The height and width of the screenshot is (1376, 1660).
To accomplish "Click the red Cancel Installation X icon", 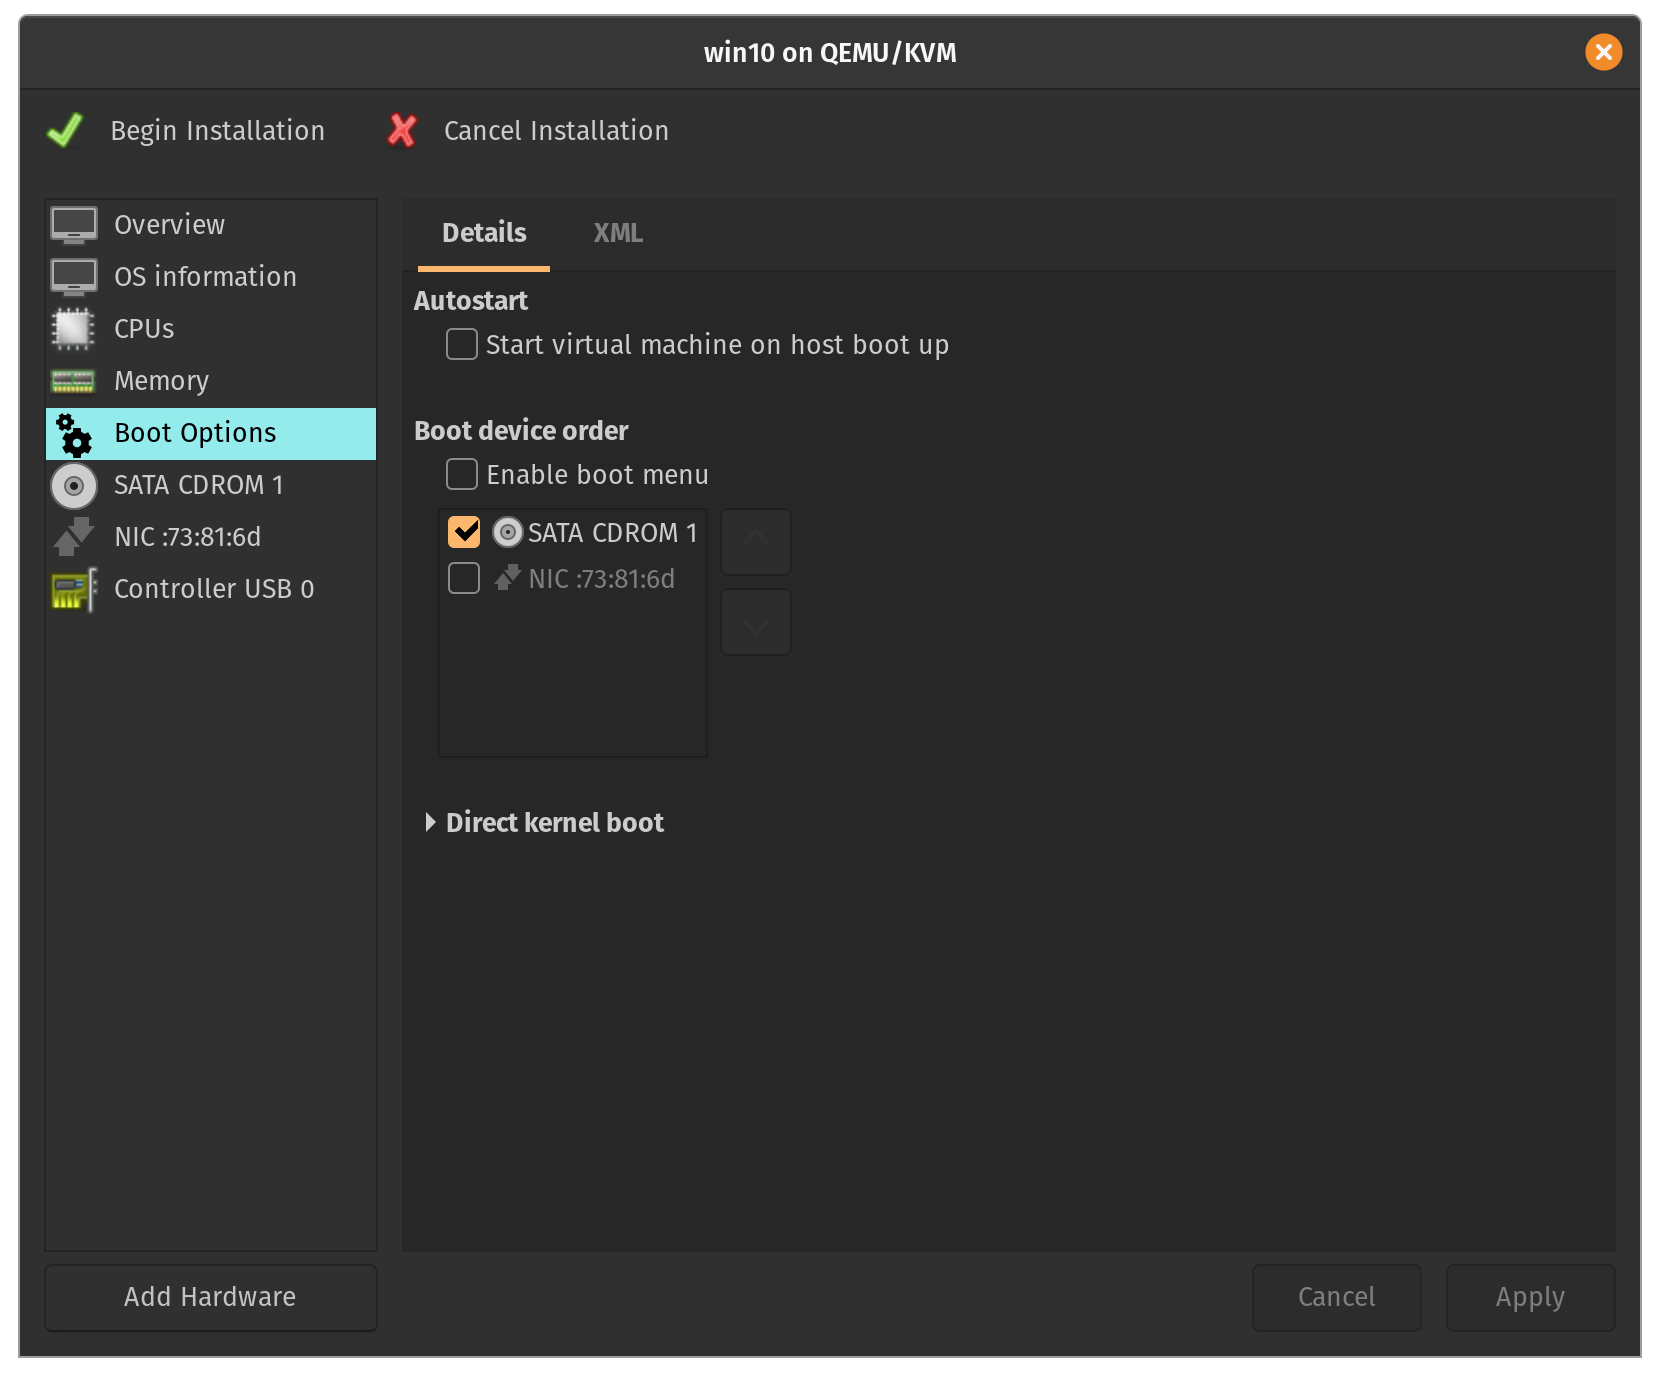I will coord(402,131).
